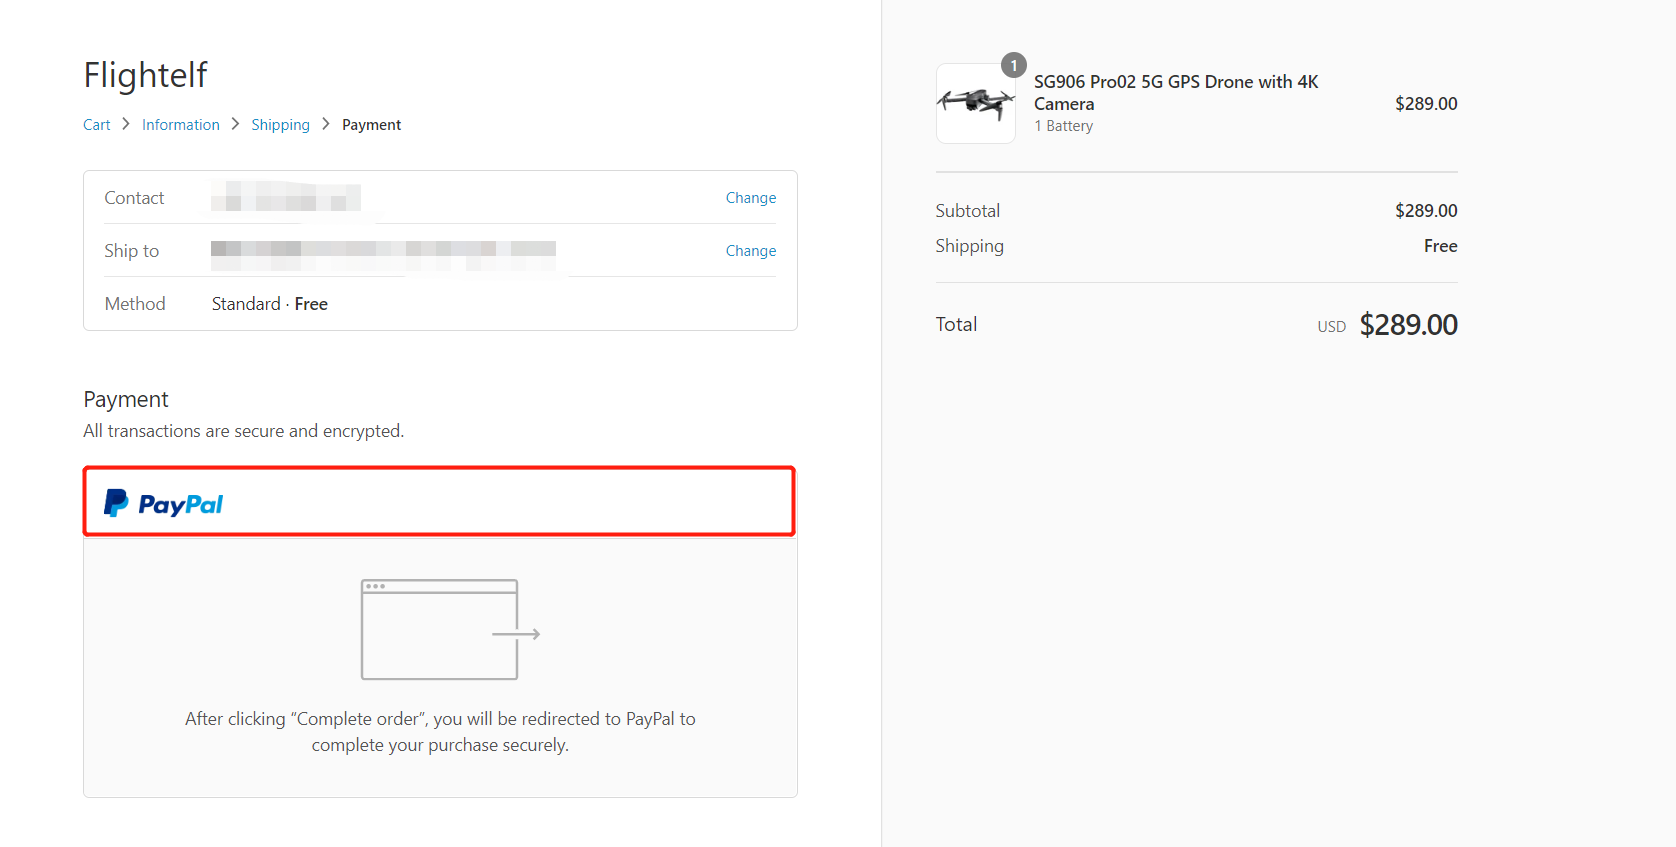The image size is (1676, 847).
Task: Click the 'Standard · Free' method text
Action: [270, 304]
